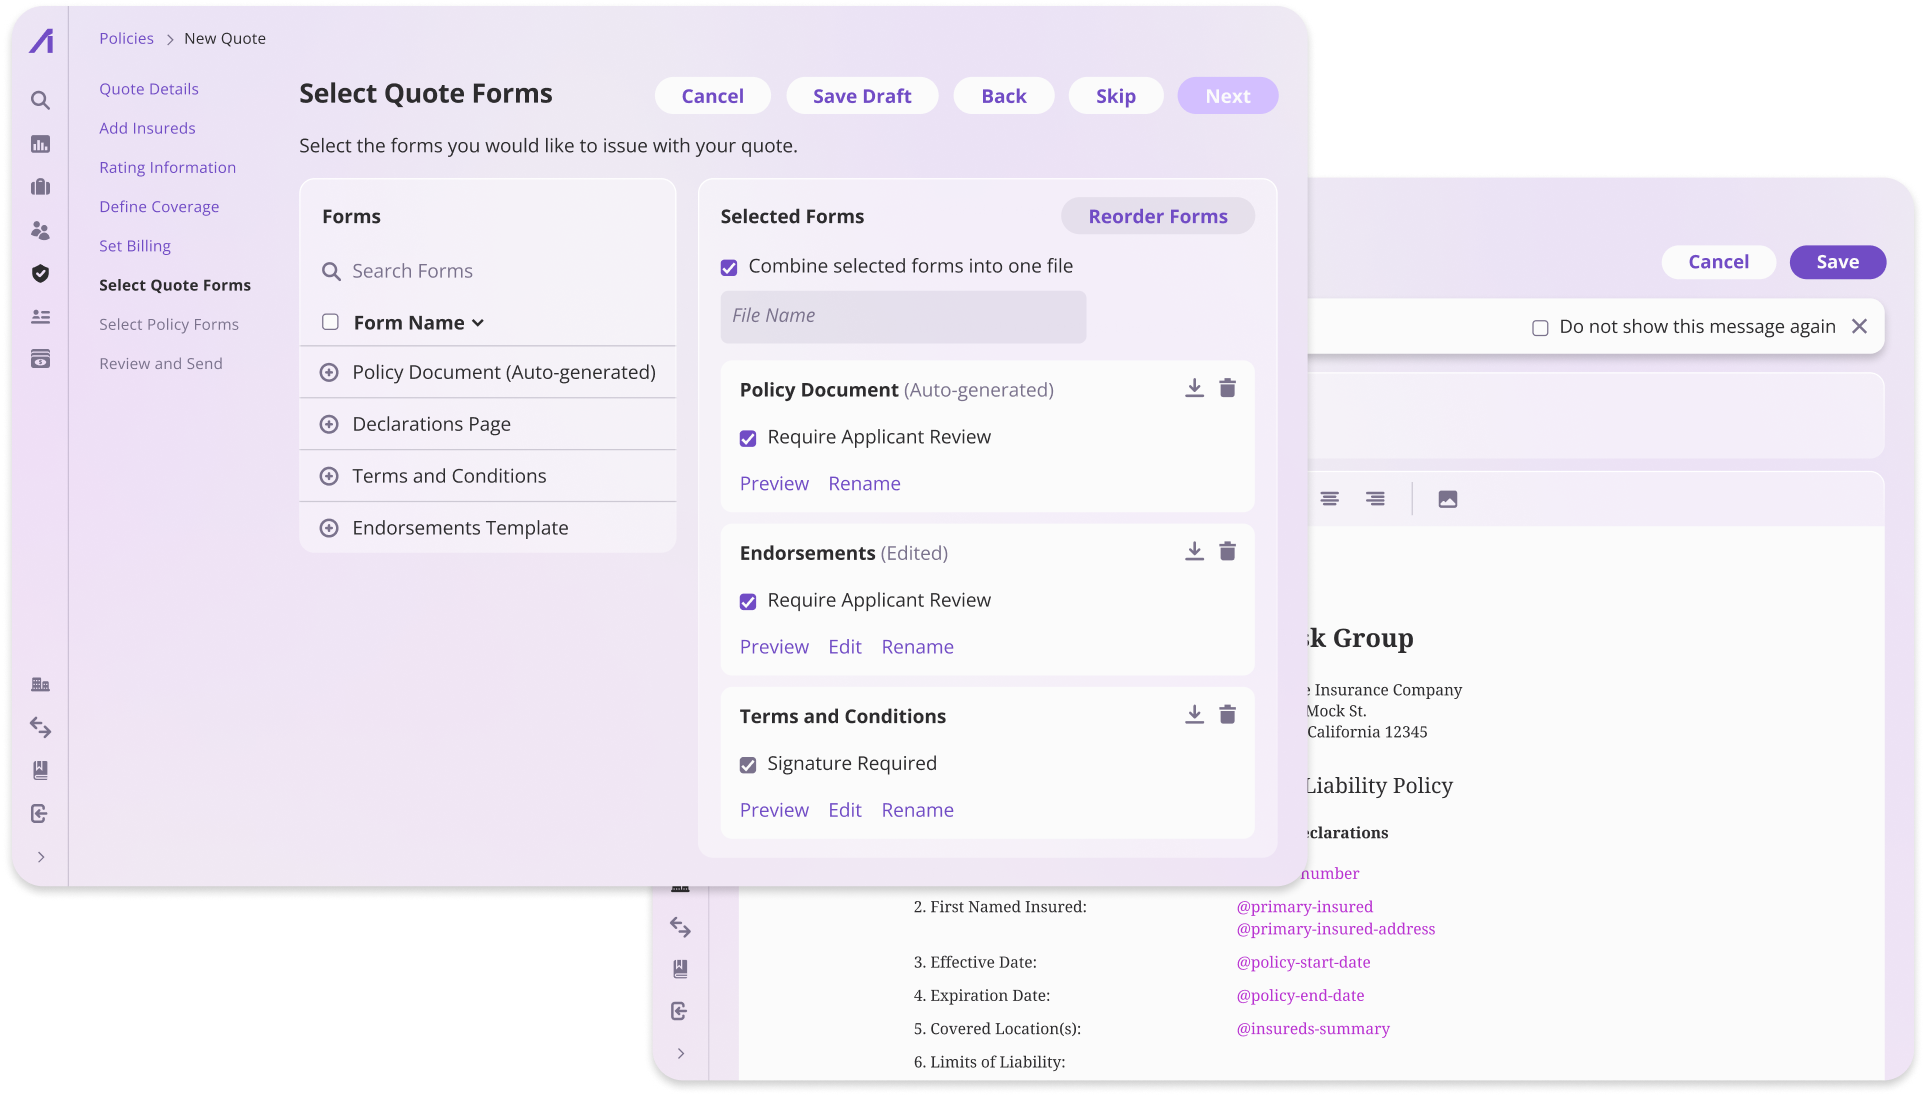1923x1095 pixels.
Task: Click the briefcase icon in left sidebar
Action: click(x=40, y=187)
